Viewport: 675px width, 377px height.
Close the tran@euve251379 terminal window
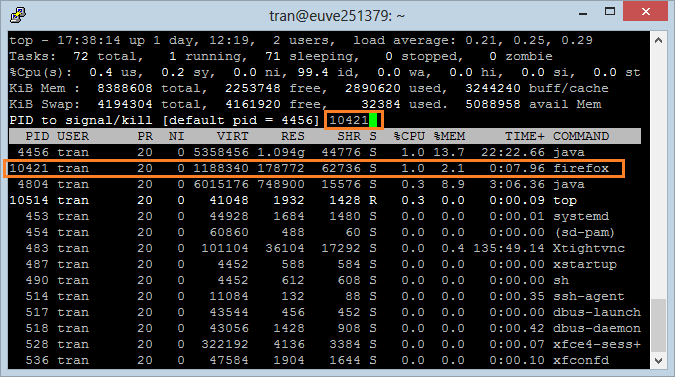tap(645, 11)
